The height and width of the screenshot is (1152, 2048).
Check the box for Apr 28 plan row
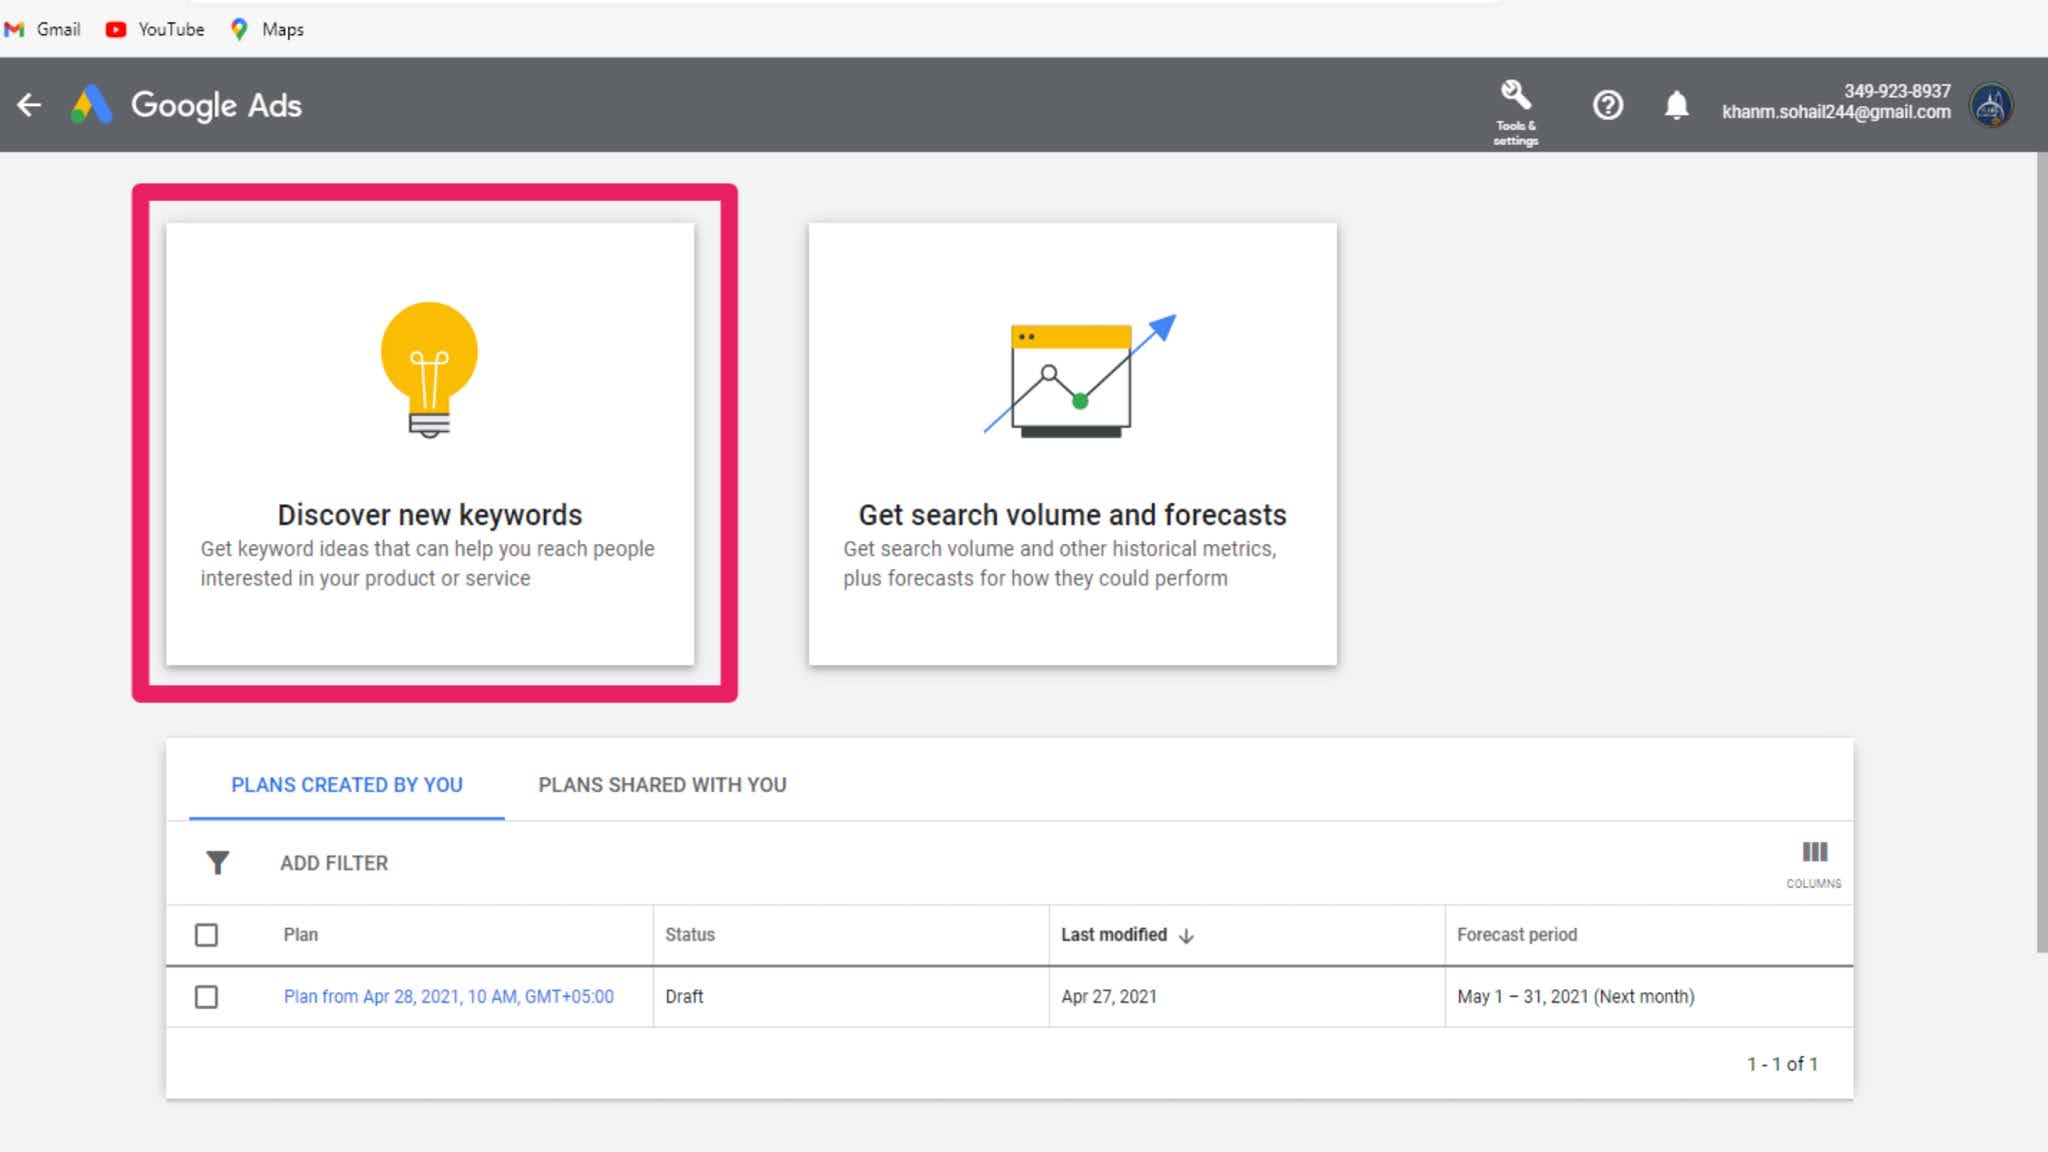pos(206,997)
